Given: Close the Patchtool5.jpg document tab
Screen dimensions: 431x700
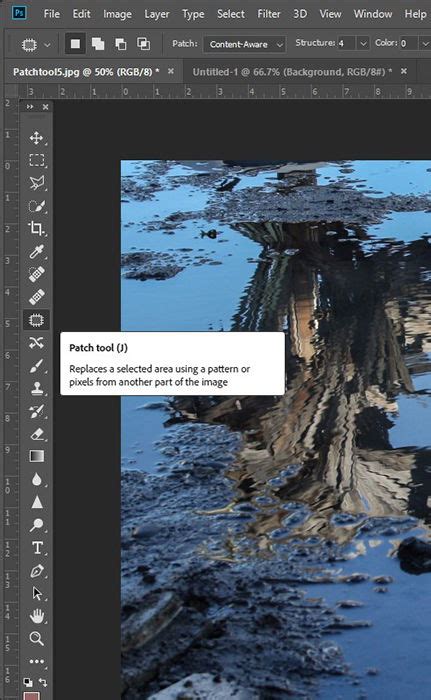Looking at the screenshot, I should pyautogui.click(x=171, y=71).
